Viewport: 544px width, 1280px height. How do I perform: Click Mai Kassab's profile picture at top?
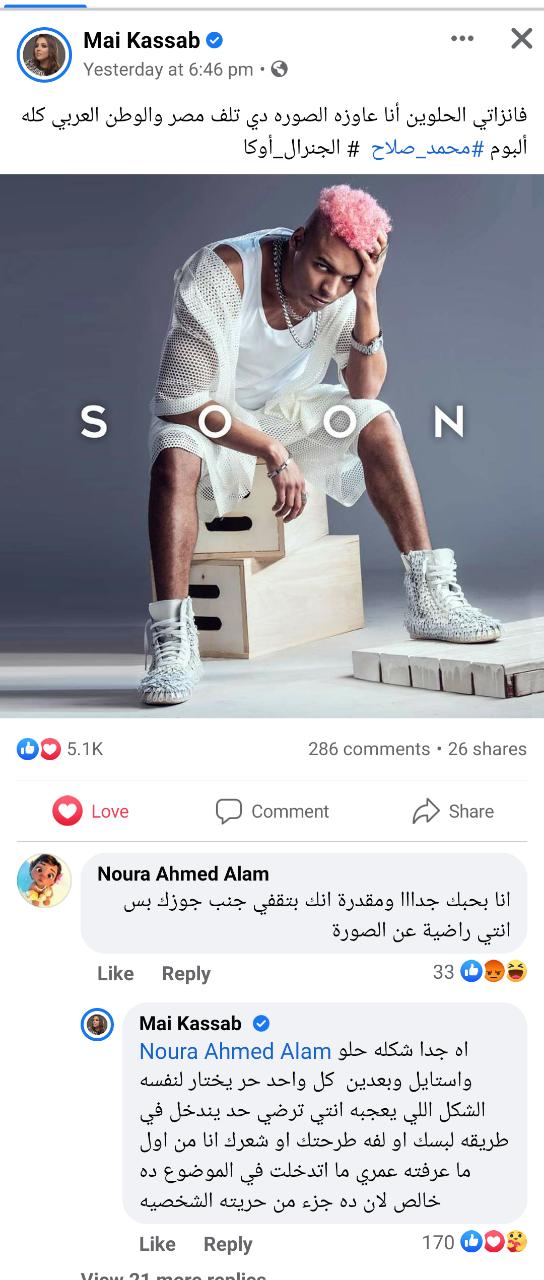44,54
